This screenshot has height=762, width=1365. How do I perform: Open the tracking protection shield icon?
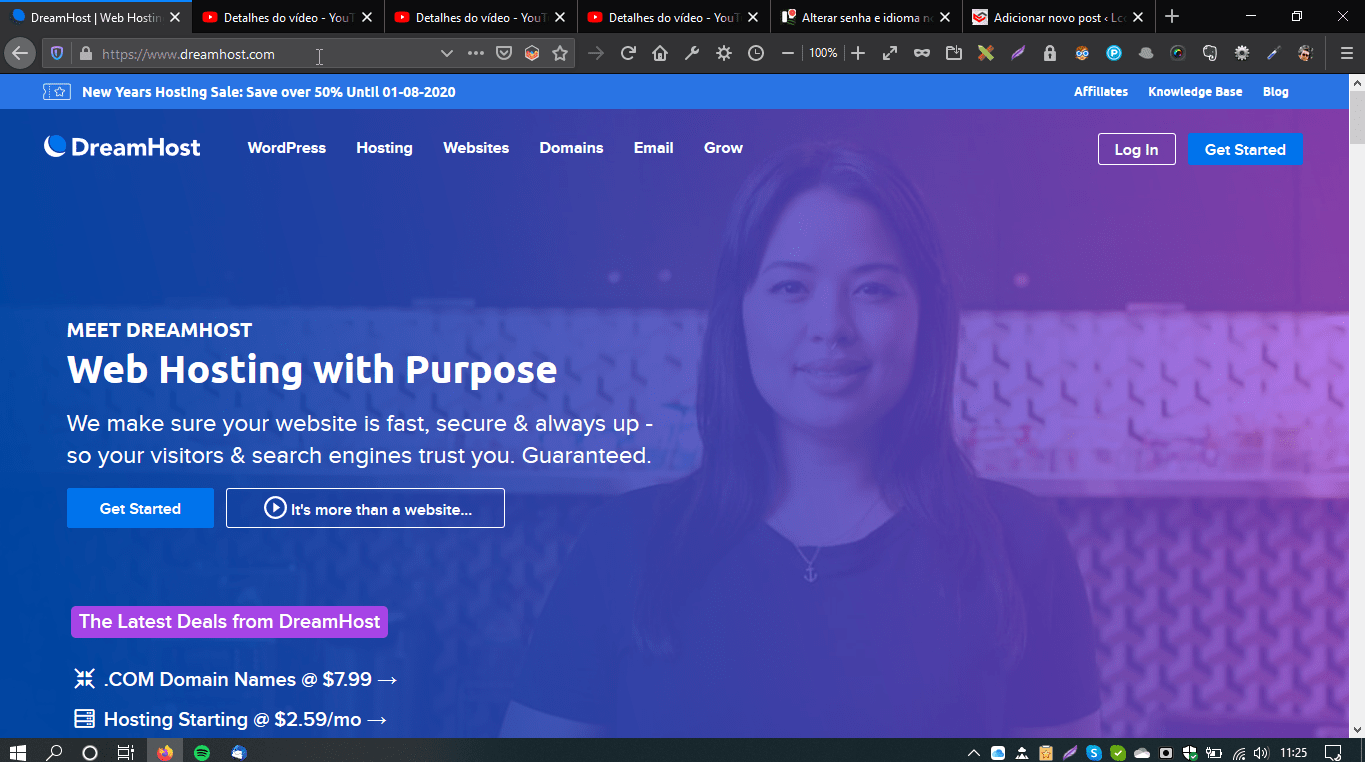point(58,54)
